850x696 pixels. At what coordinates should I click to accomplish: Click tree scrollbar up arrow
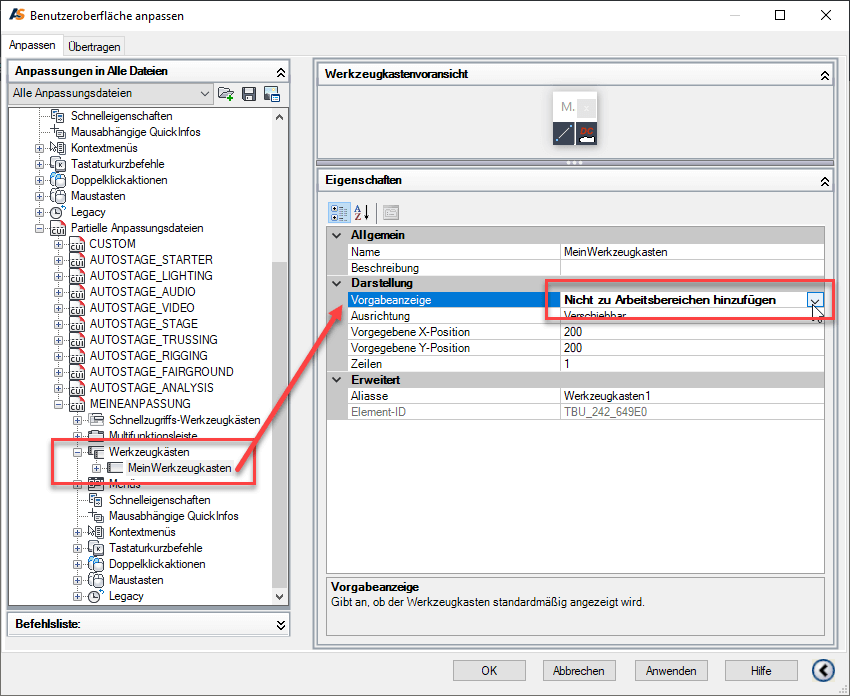pyautogui.click(x=279, y=117)
